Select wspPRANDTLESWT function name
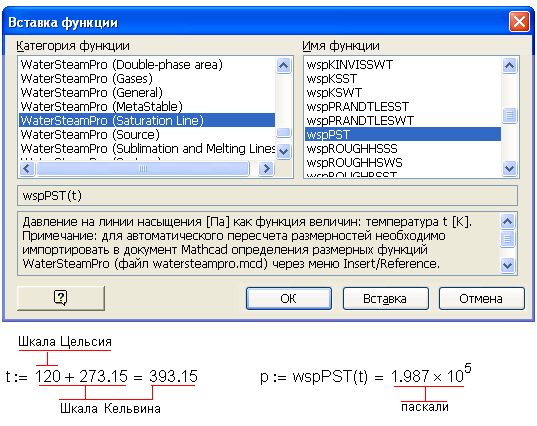The width and height of the screenshot is (537, 426). [x=403, y=121]
